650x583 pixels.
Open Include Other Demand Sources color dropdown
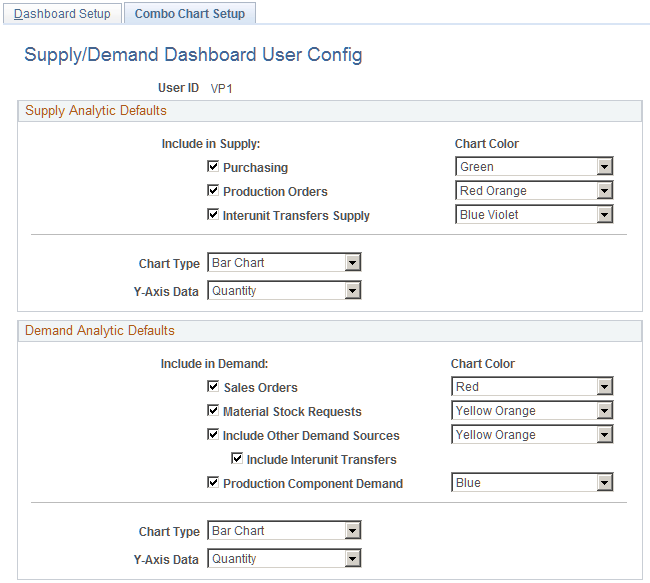pos(532,435)
